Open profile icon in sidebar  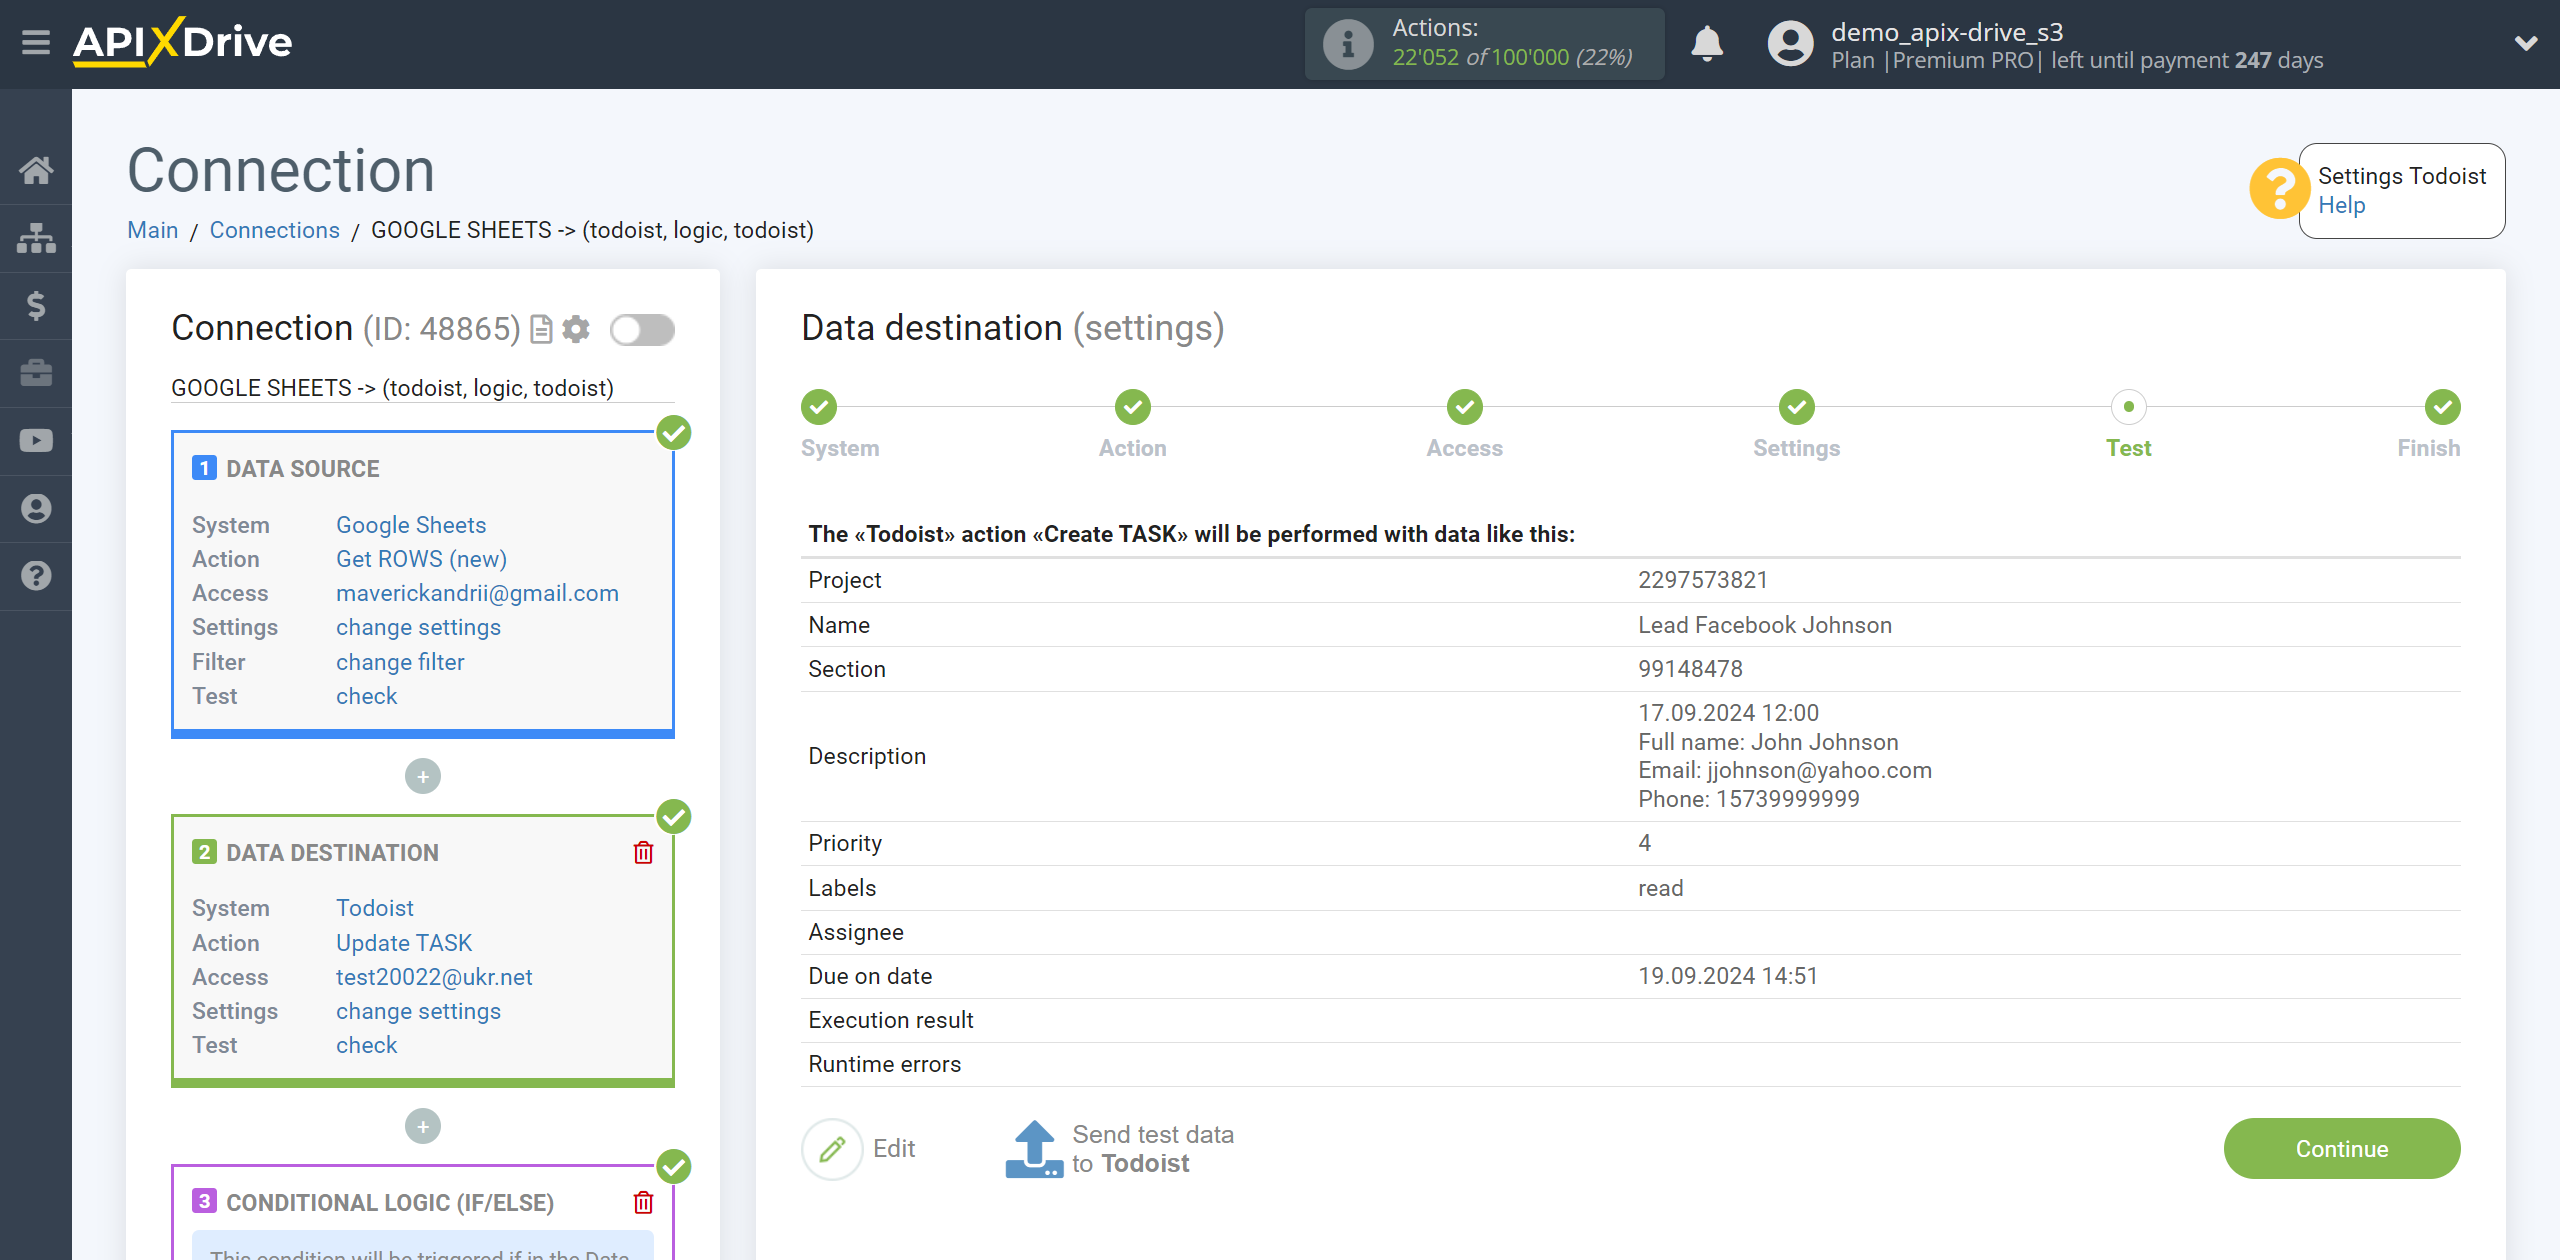(x=36, y=508)
